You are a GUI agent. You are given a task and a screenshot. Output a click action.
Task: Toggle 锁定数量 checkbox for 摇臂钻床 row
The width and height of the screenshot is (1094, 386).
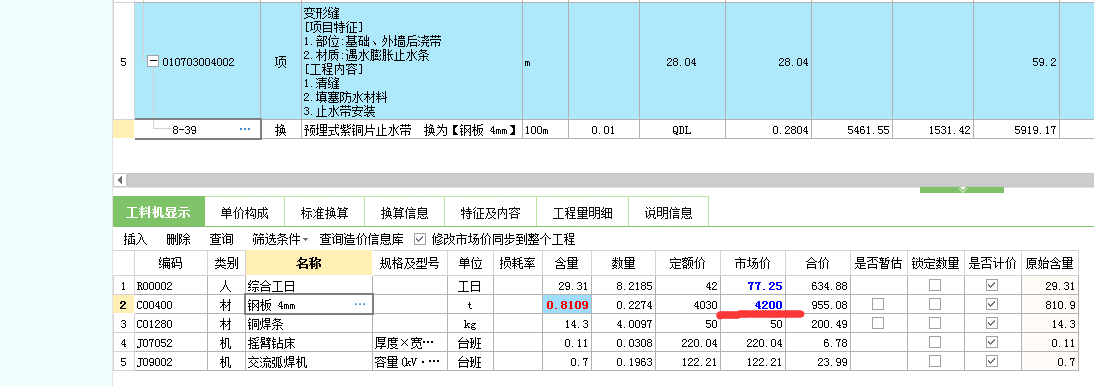[935, 343]
